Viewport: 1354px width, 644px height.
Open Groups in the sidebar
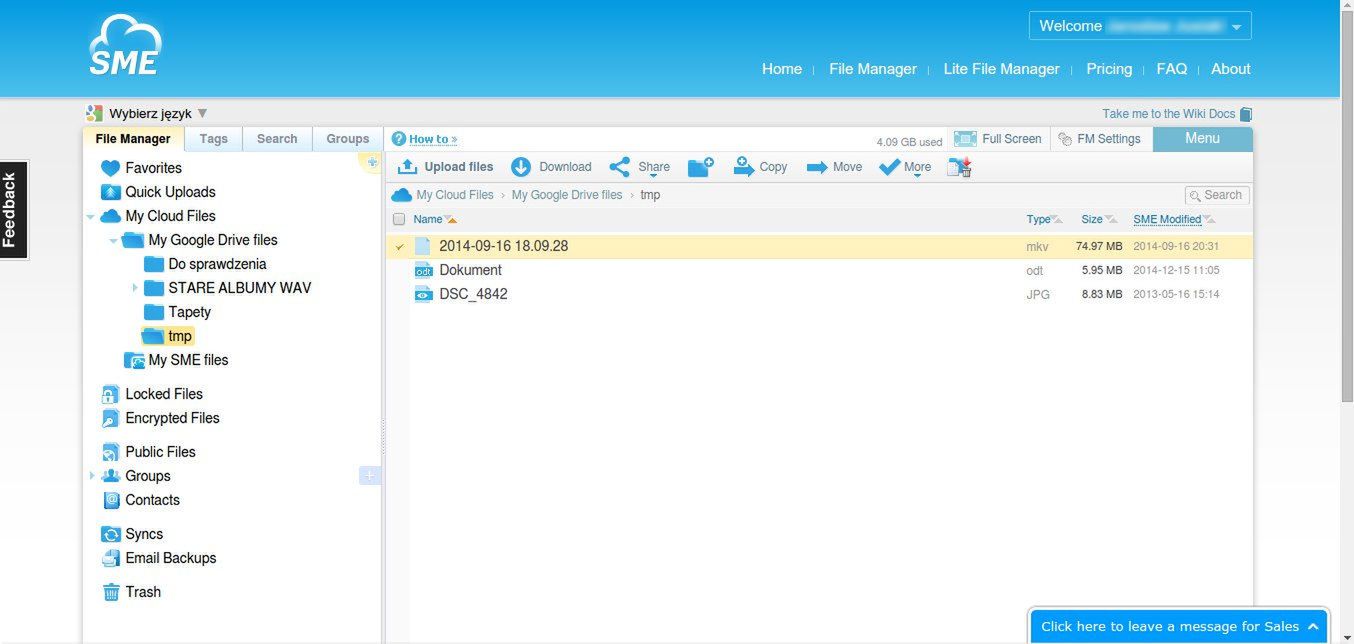[x=137, y=476]
